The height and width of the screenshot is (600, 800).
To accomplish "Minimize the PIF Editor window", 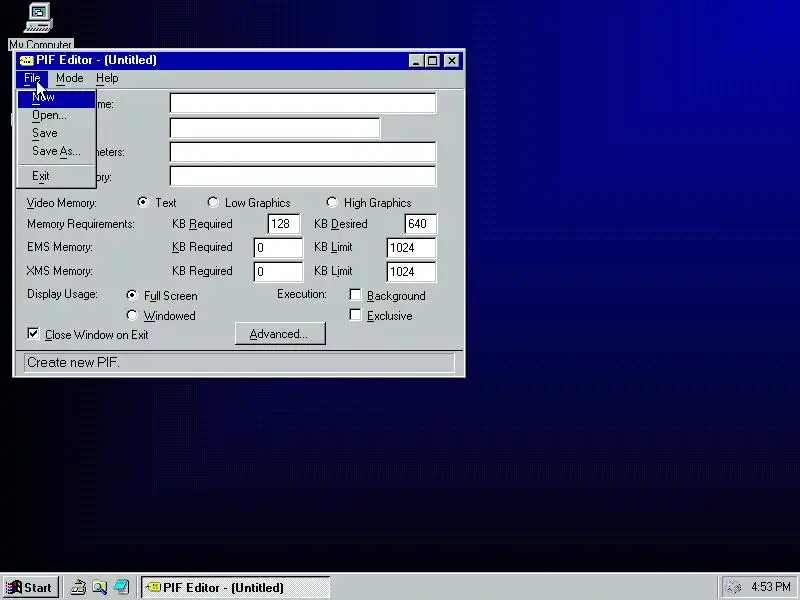I will (x=416, y=61).
